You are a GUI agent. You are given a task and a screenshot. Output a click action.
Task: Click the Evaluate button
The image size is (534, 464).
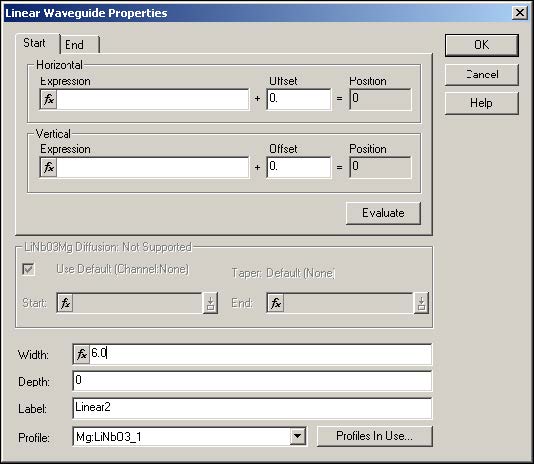click(x=383, y=213)
